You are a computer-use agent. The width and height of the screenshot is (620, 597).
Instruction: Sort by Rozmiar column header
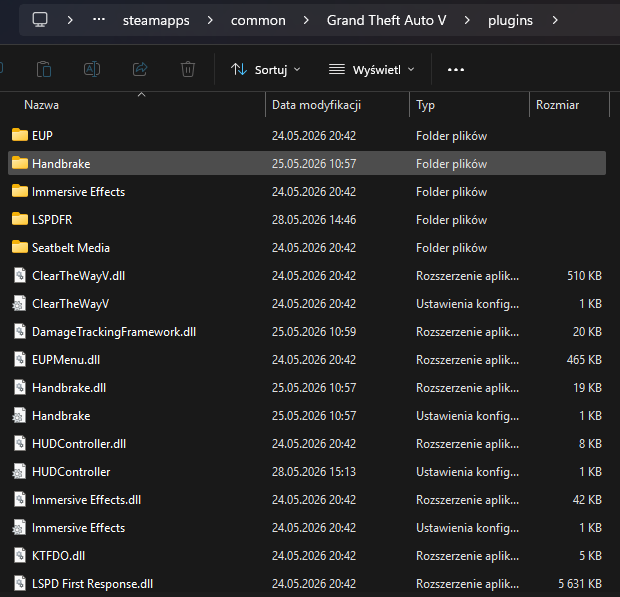click(558, 105)
